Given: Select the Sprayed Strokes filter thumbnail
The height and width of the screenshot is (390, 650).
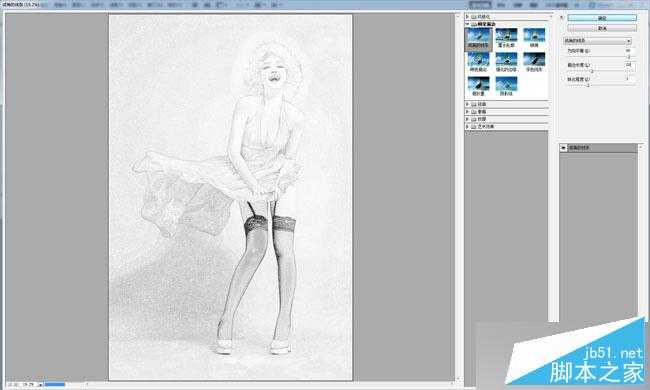Looking at the screenshot, I should [x=478, y=62].
